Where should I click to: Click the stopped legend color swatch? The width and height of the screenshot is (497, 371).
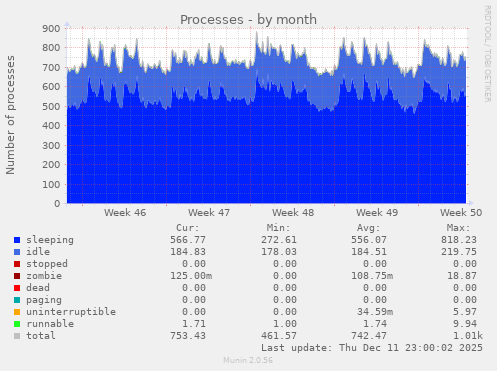[x=17, y=264]
